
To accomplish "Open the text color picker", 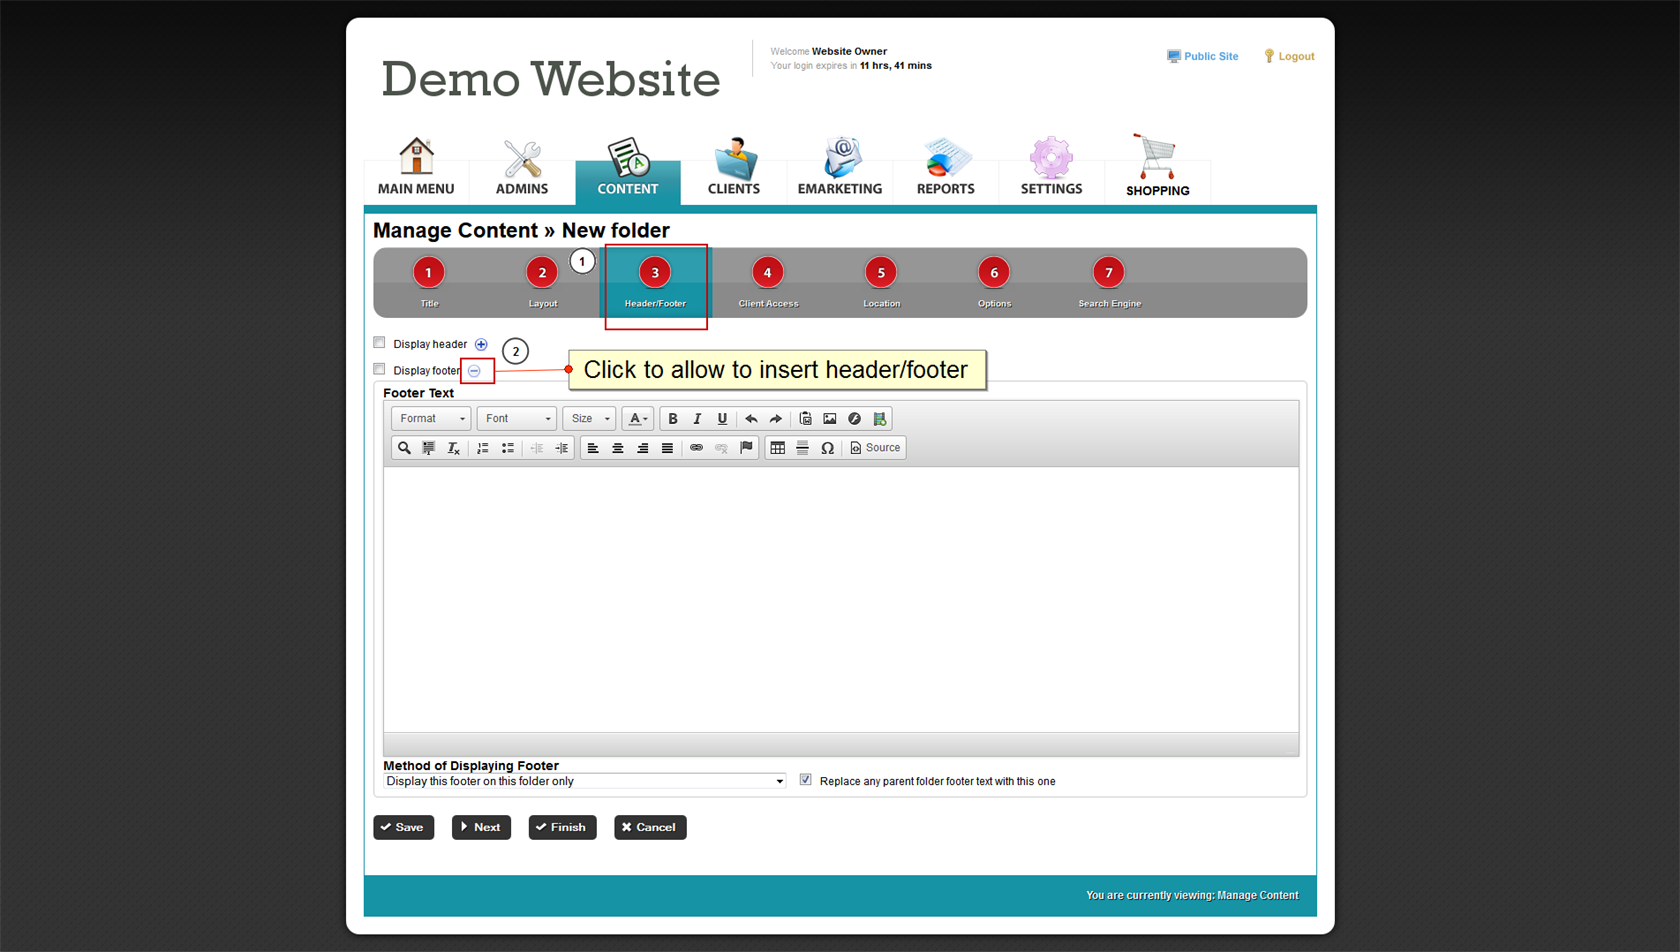I will [637, 419].
